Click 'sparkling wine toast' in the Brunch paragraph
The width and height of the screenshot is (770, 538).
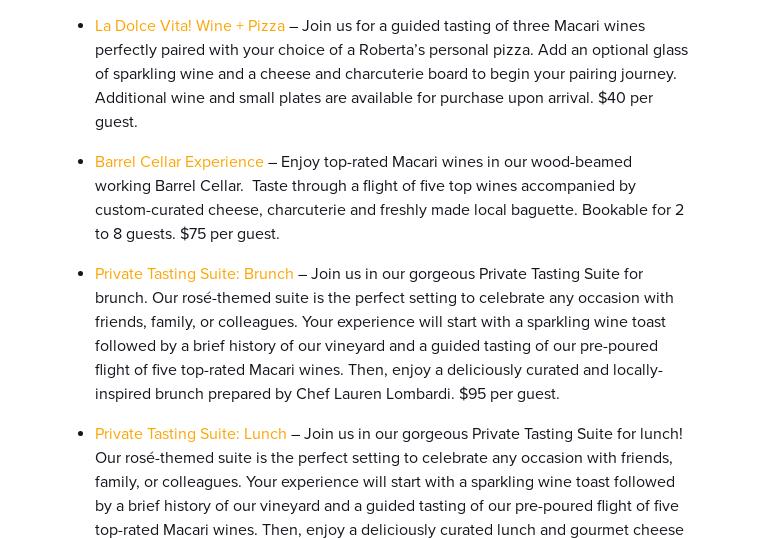pos(596,322)
